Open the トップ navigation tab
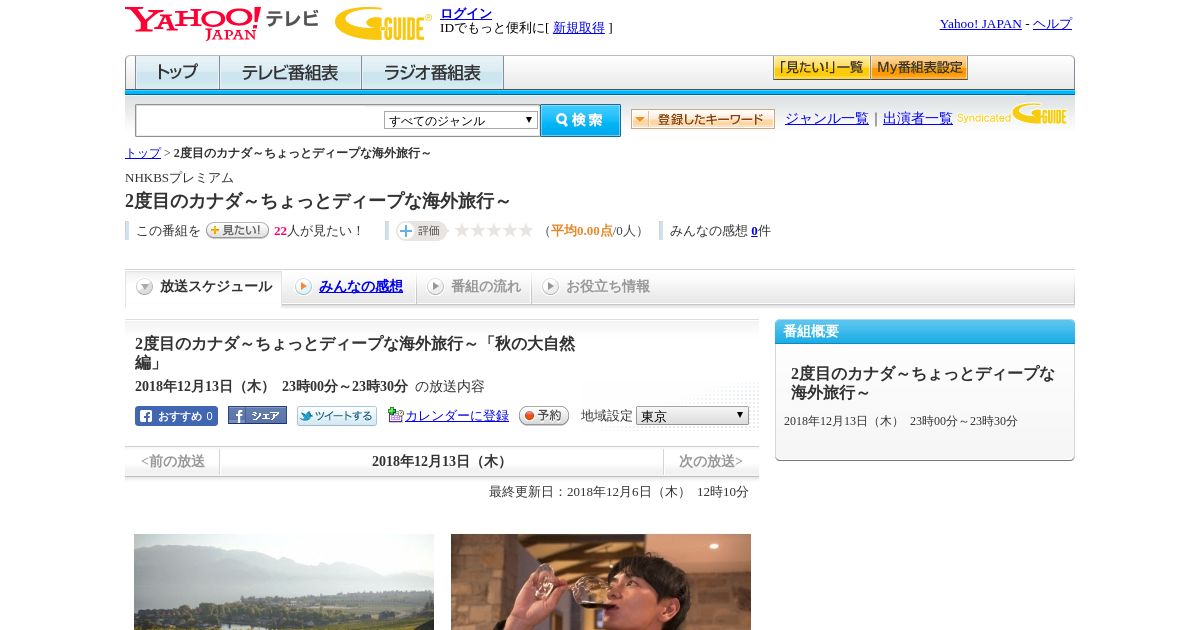 click(177, 73)
